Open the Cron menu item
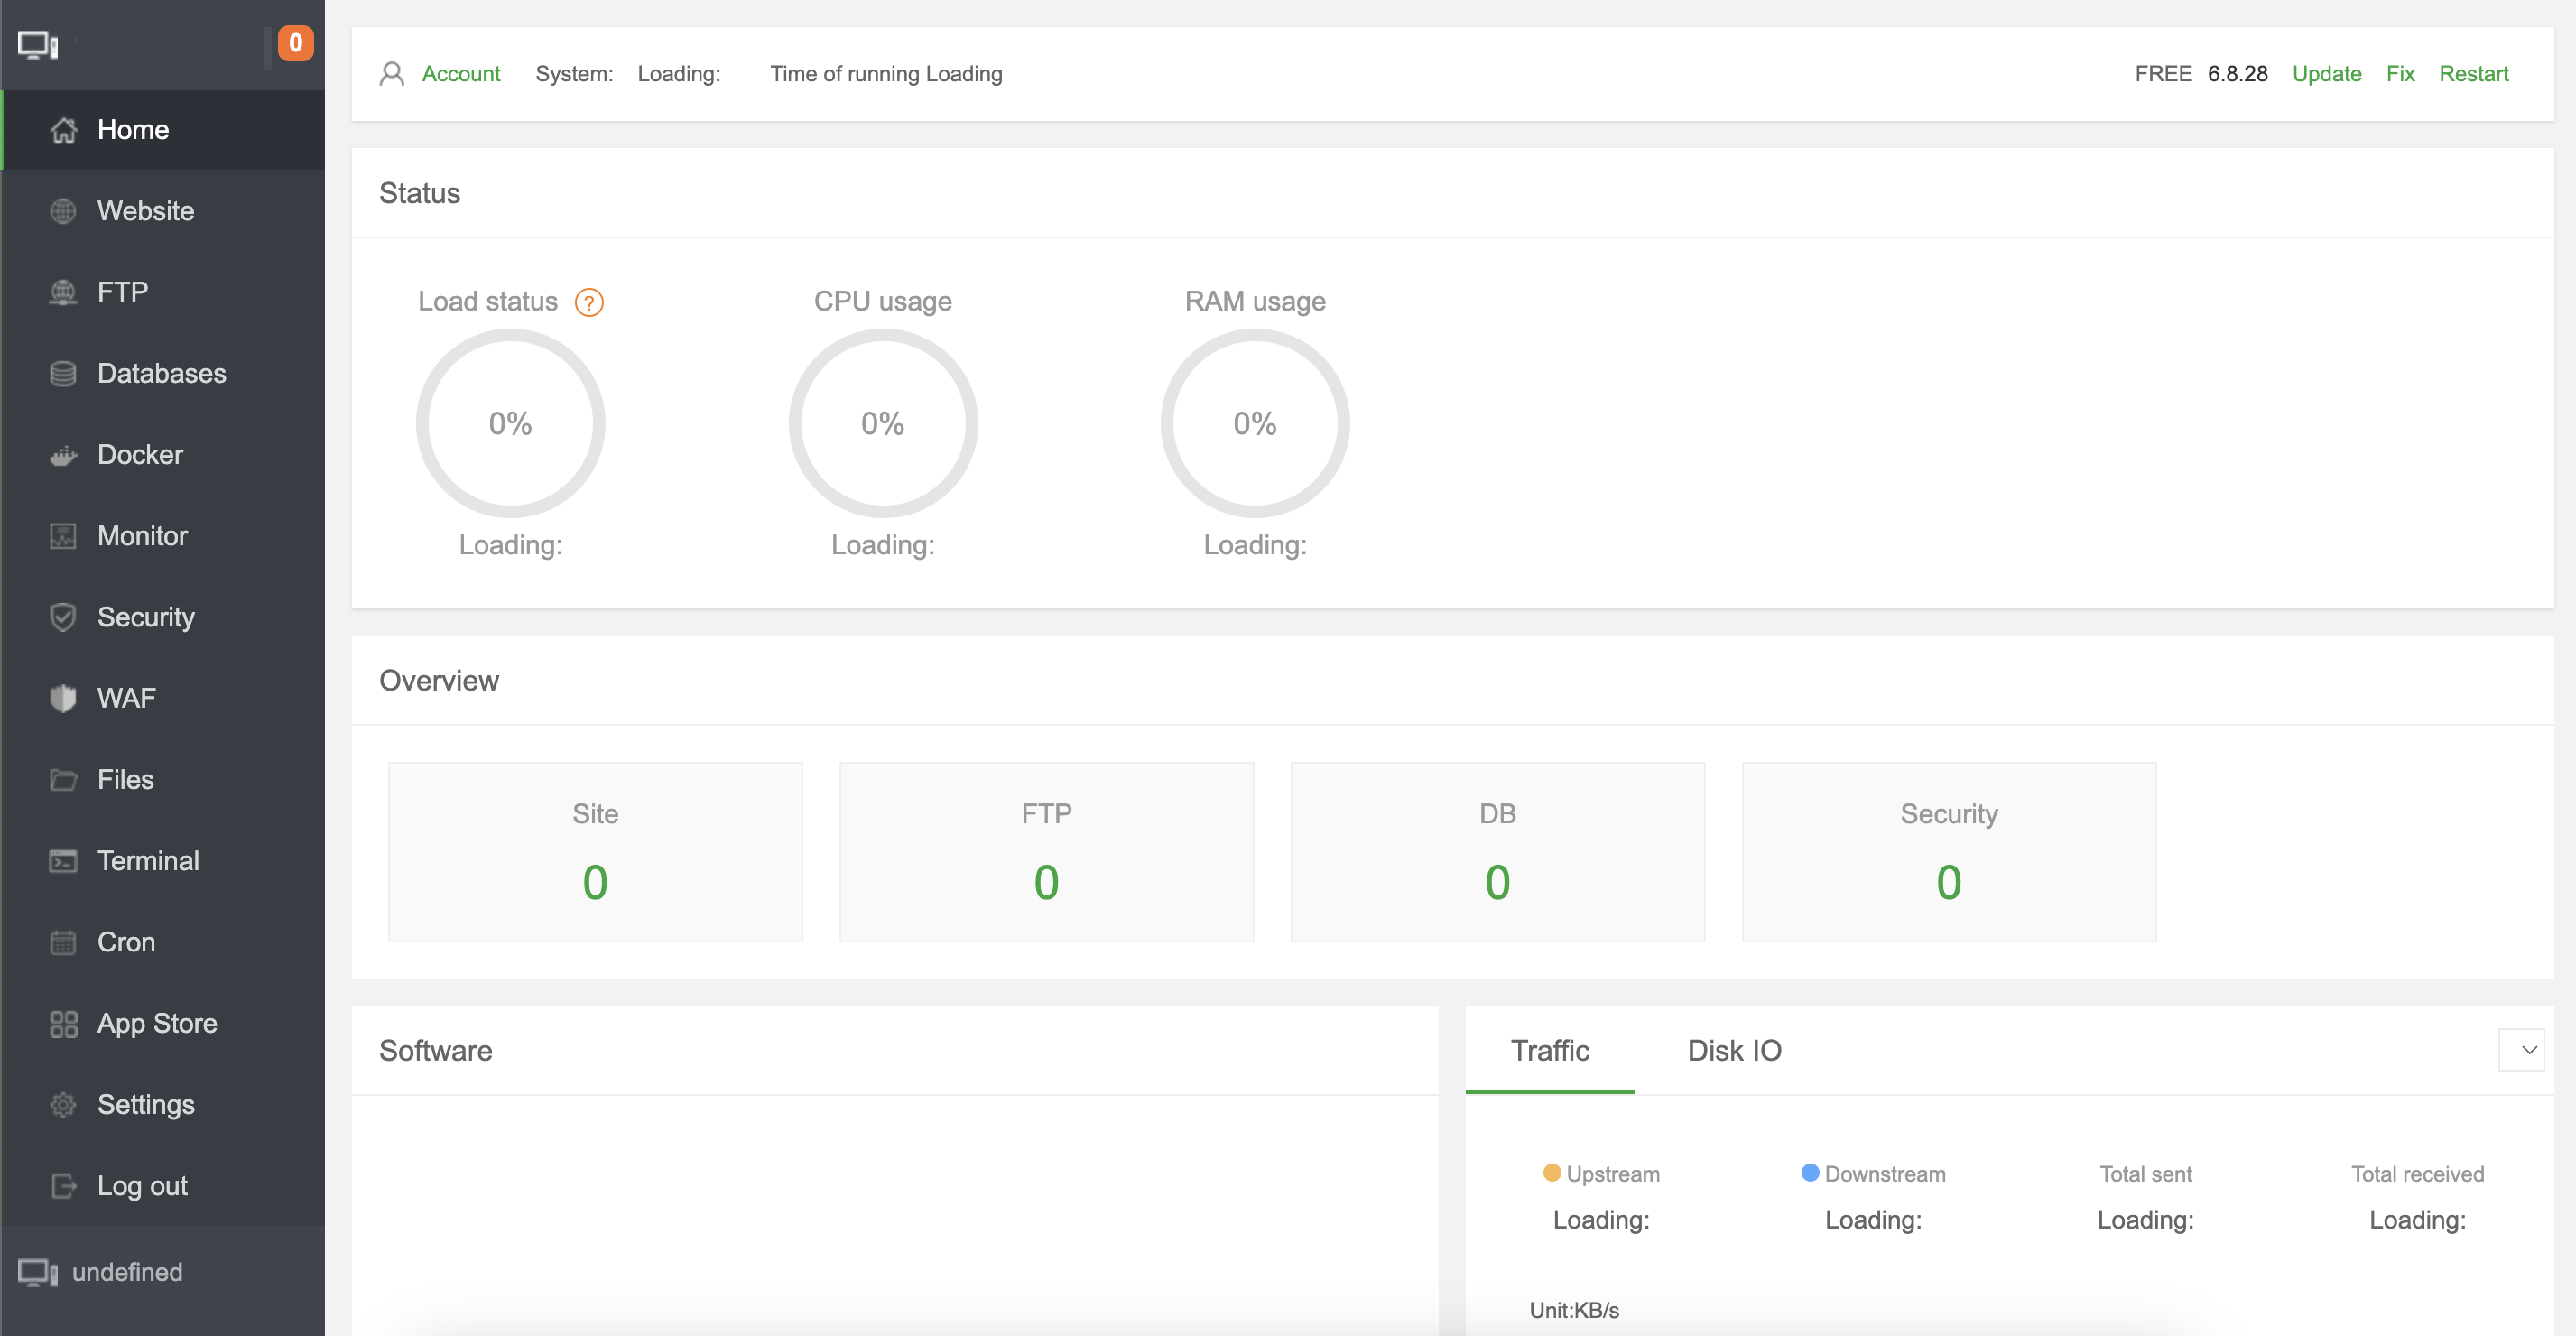Viewport: 2576px width, 1336px height. 126,942
